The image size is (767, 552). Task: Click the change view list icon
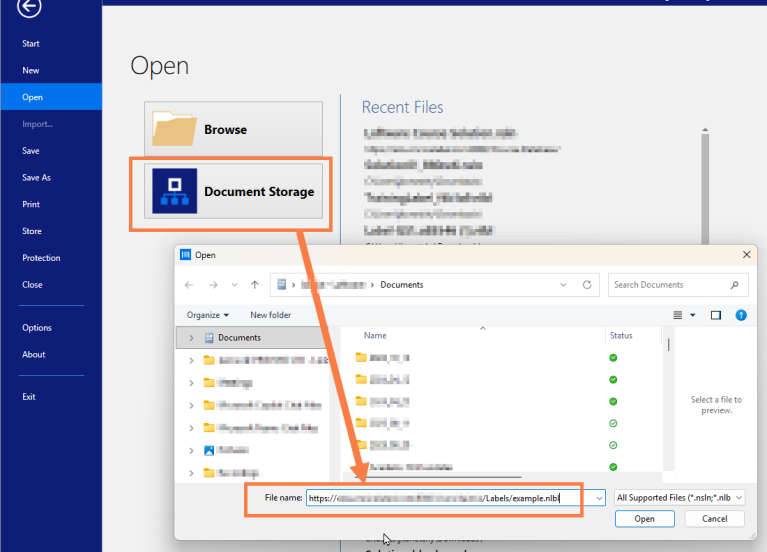point(677,315)
